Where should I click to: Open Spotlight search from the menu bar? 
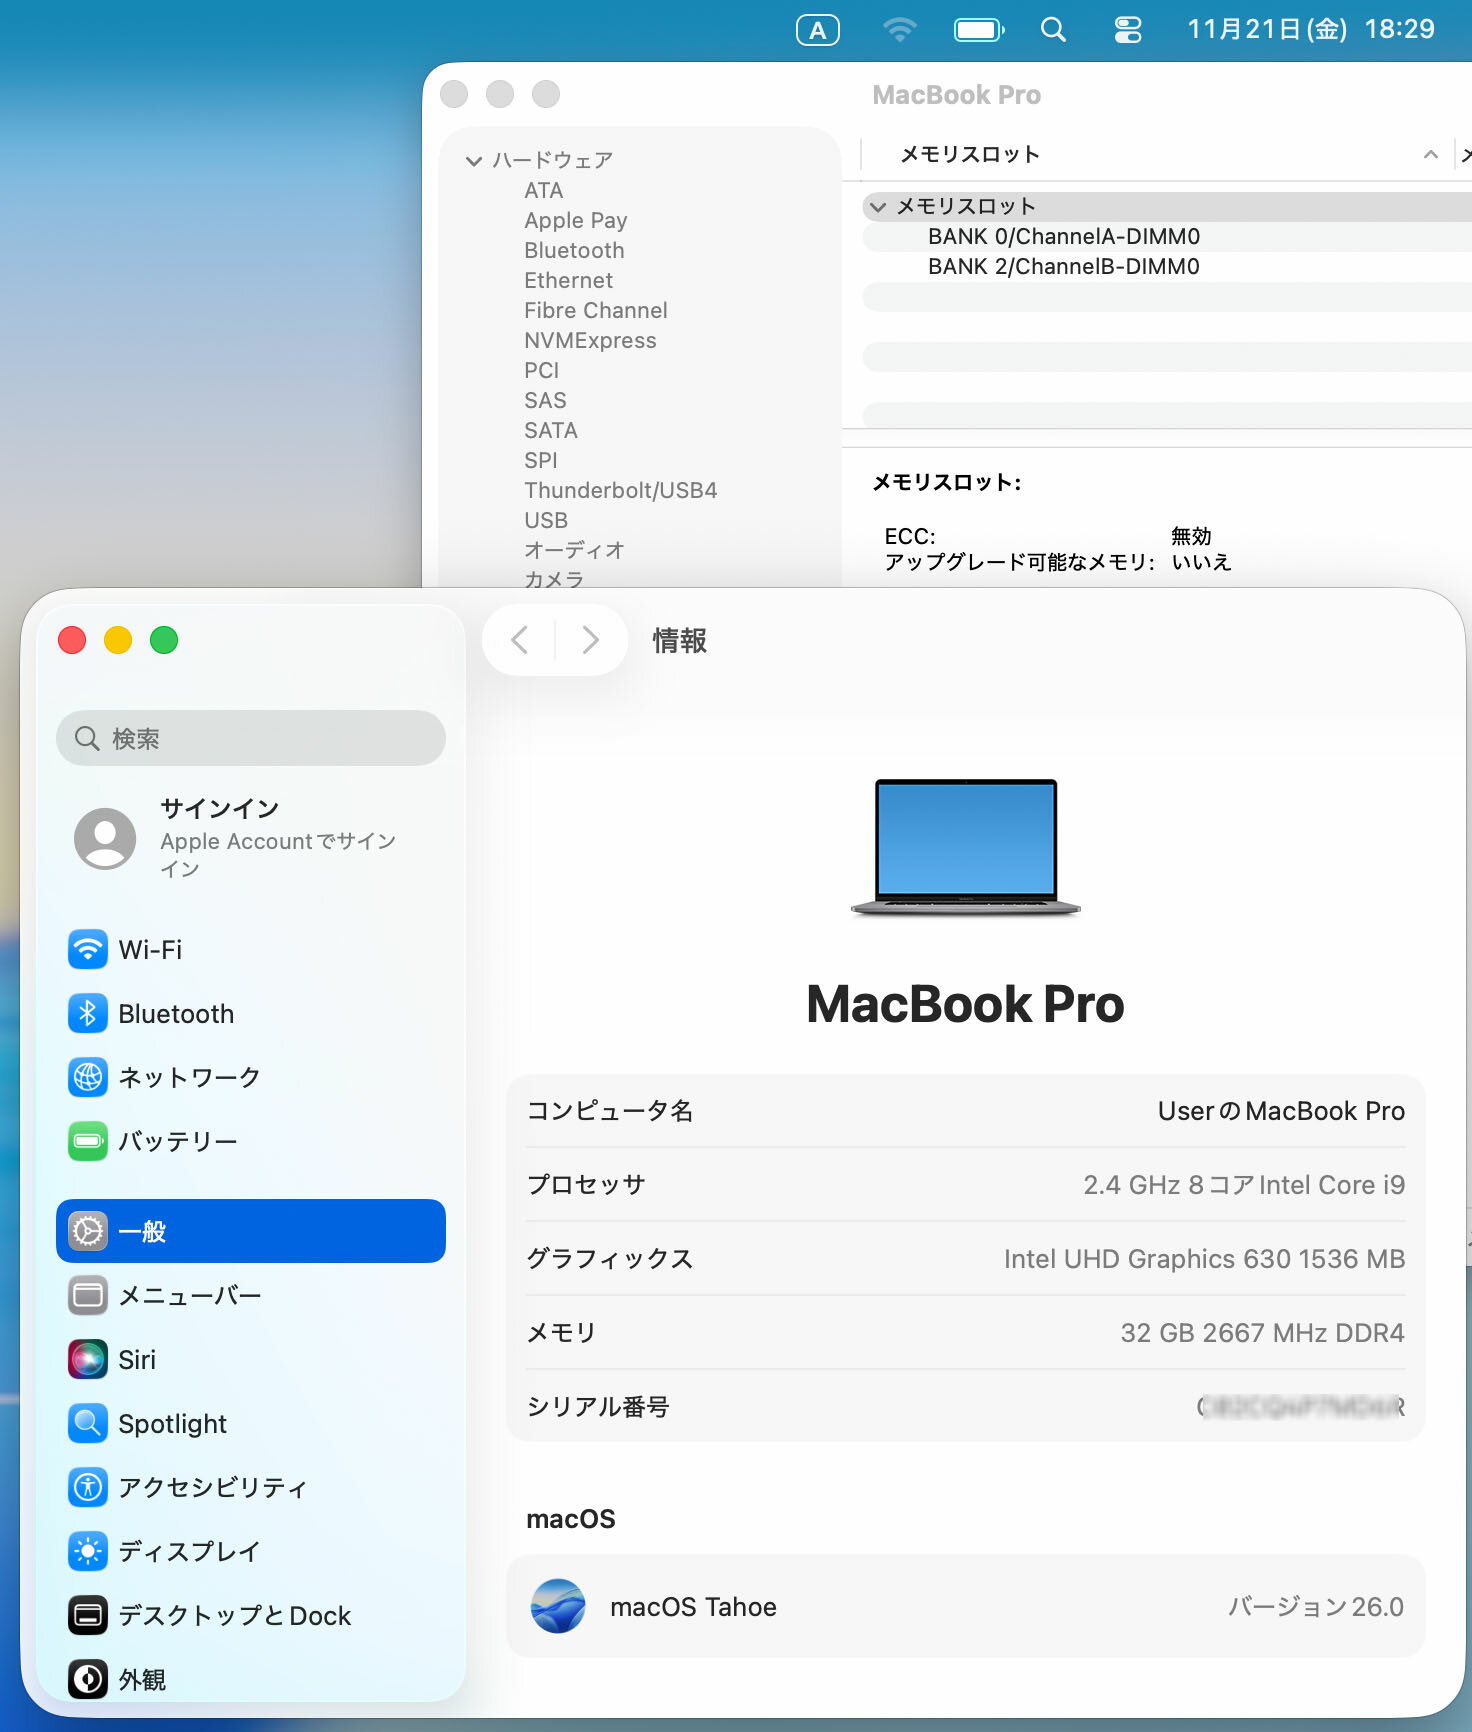click(1053, 30)
